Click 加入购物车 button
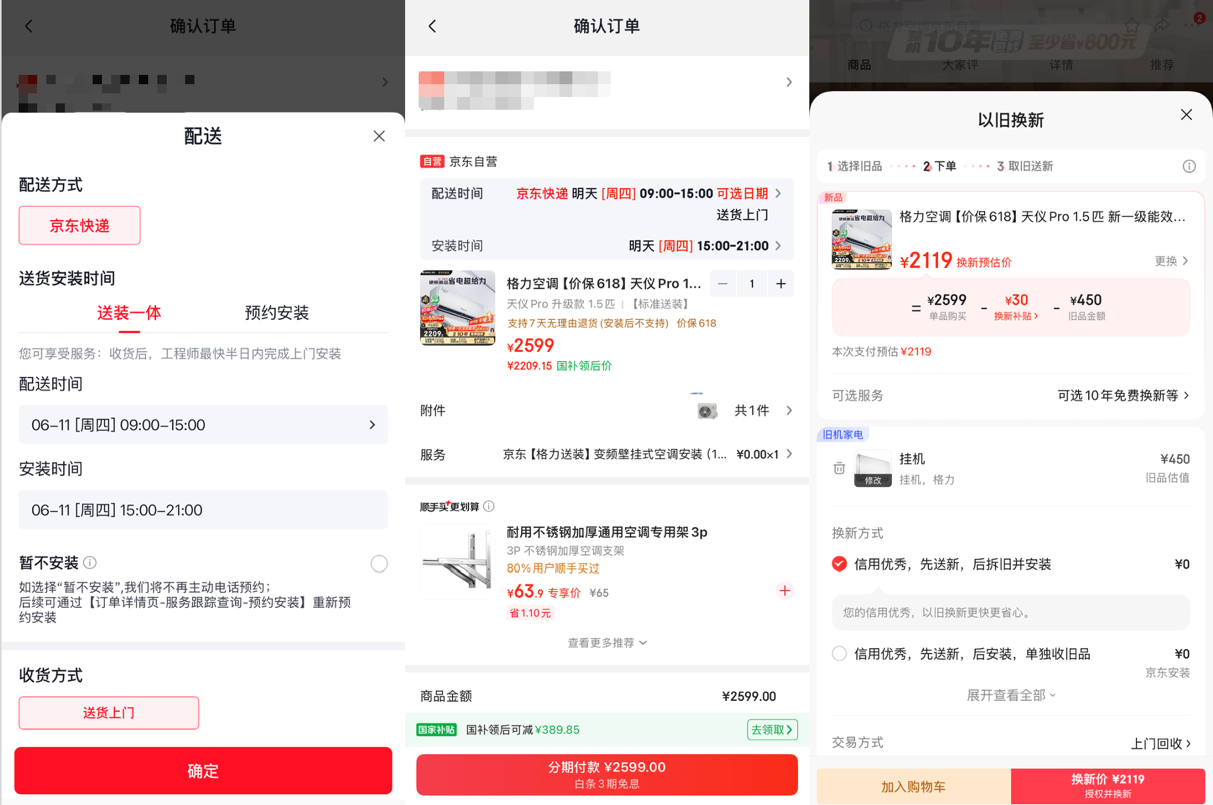1213x805 pixels. click(x=913, y=786)
